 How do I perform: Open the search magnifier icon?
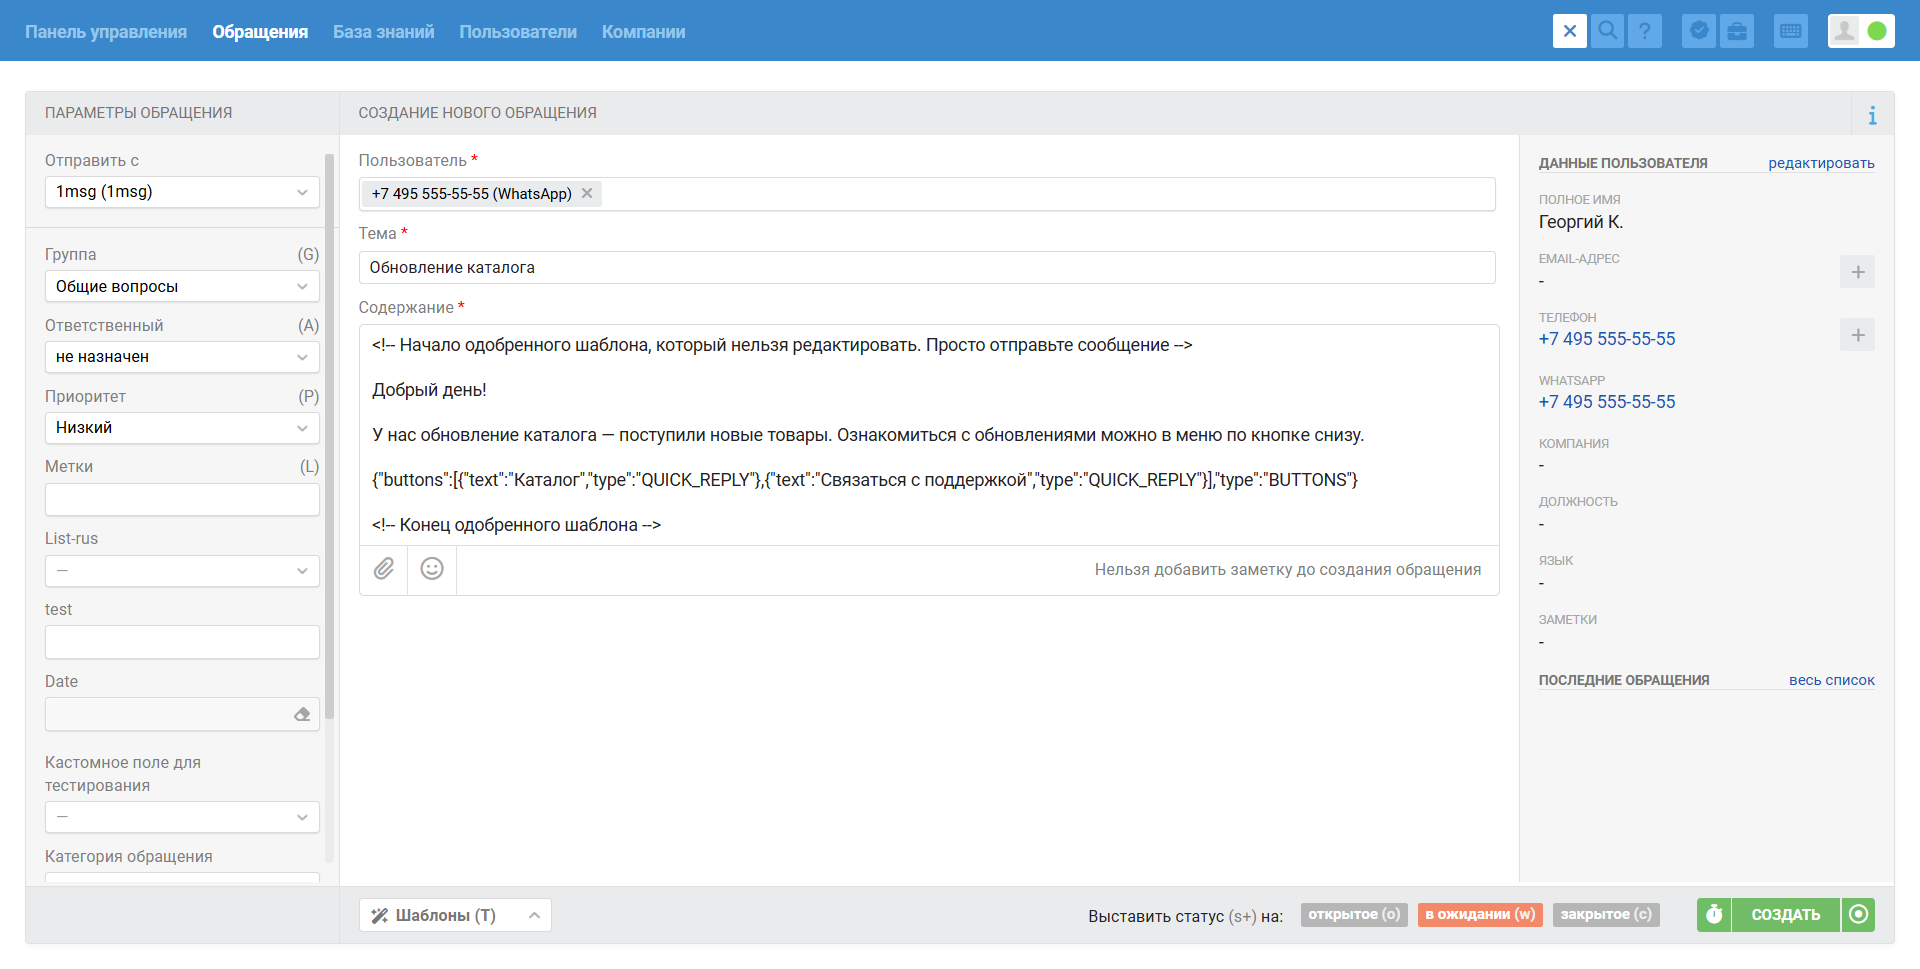pyautogui.click(x=1607, y=31)
